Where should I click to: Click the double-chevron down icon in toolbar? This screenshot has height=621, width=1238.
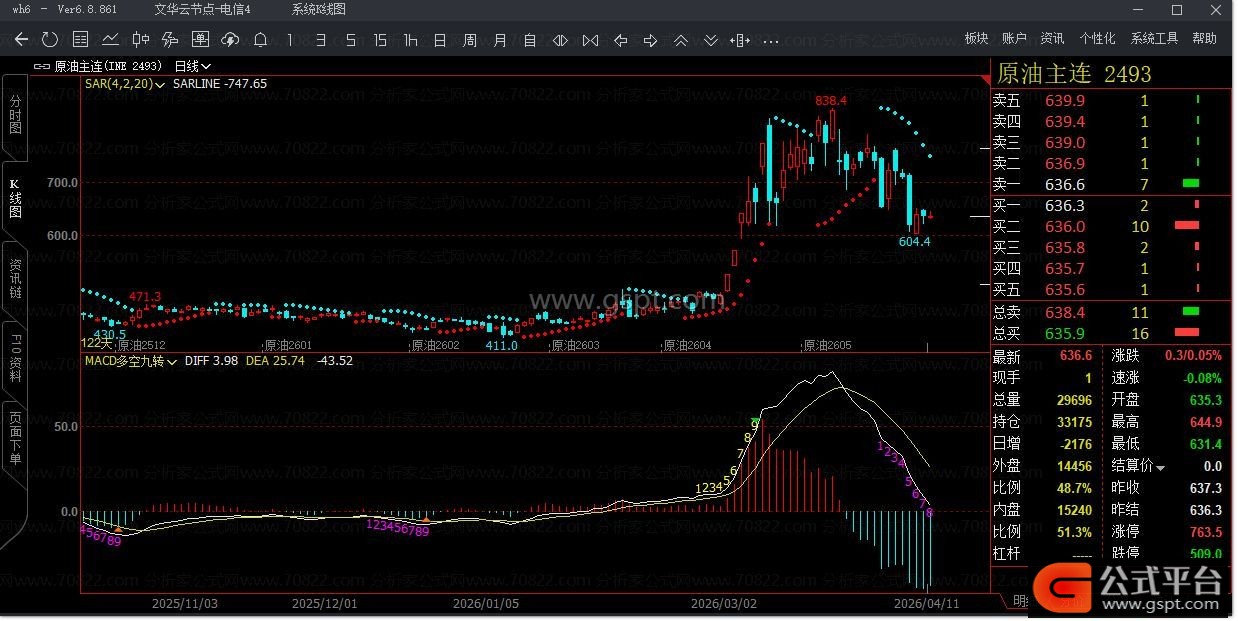[x=710, y=40]
